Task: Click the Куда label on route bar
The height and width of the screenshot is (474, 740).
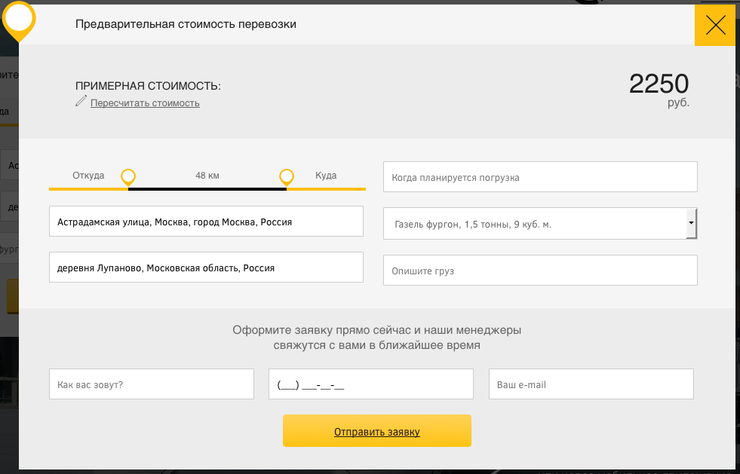Action: tap(326, 176)
